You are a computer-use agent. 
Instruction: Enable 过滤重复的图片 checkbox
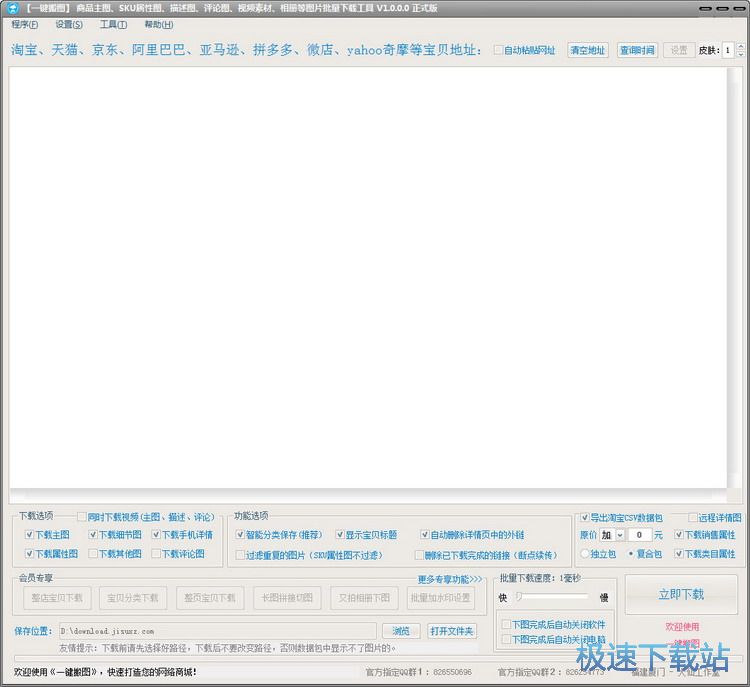[x=240, y=555]
